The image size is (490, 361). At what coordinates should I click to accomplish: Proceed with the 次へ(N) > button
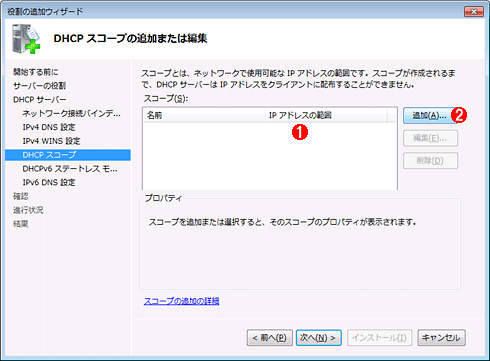[318, 338]
